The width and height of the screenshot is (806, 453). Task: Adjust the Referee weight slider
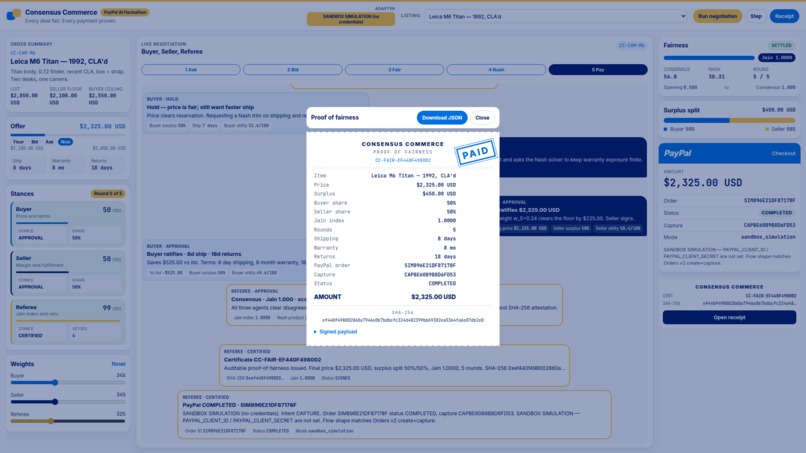(x=68, y=421)
